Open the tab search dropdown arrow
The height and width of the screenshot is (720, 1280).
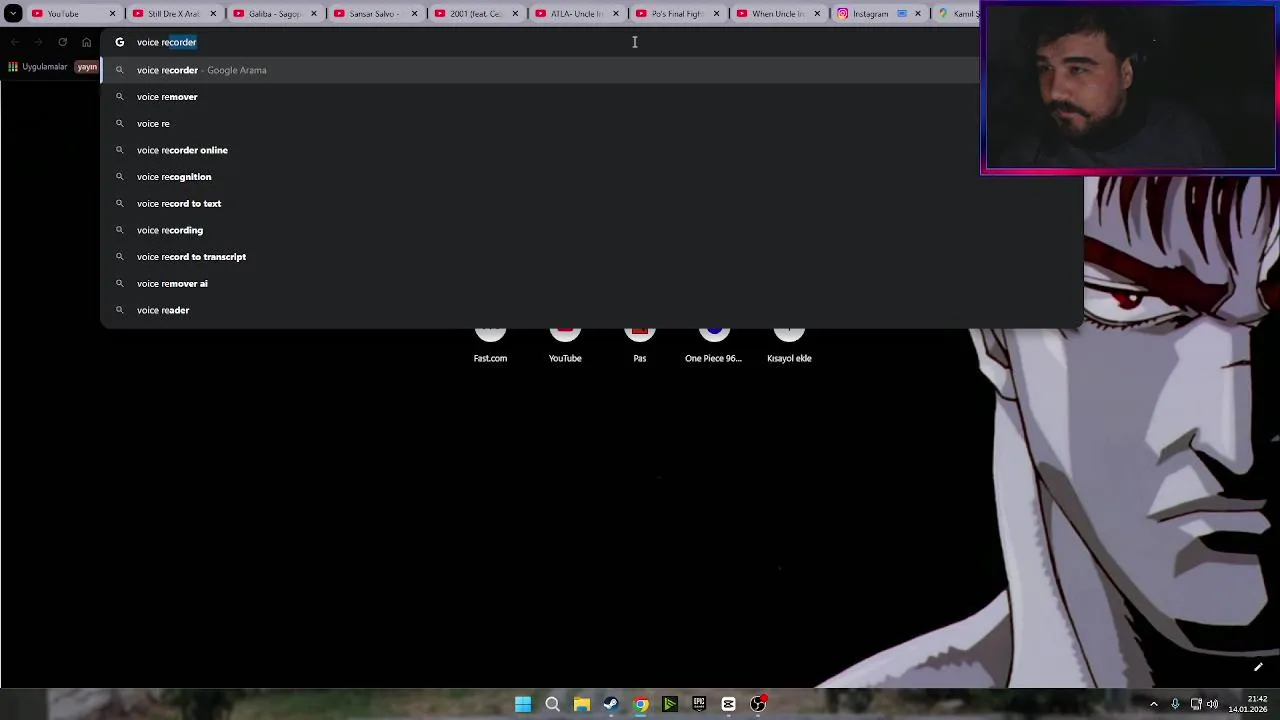pyautogui.click(x=13, y=13)
